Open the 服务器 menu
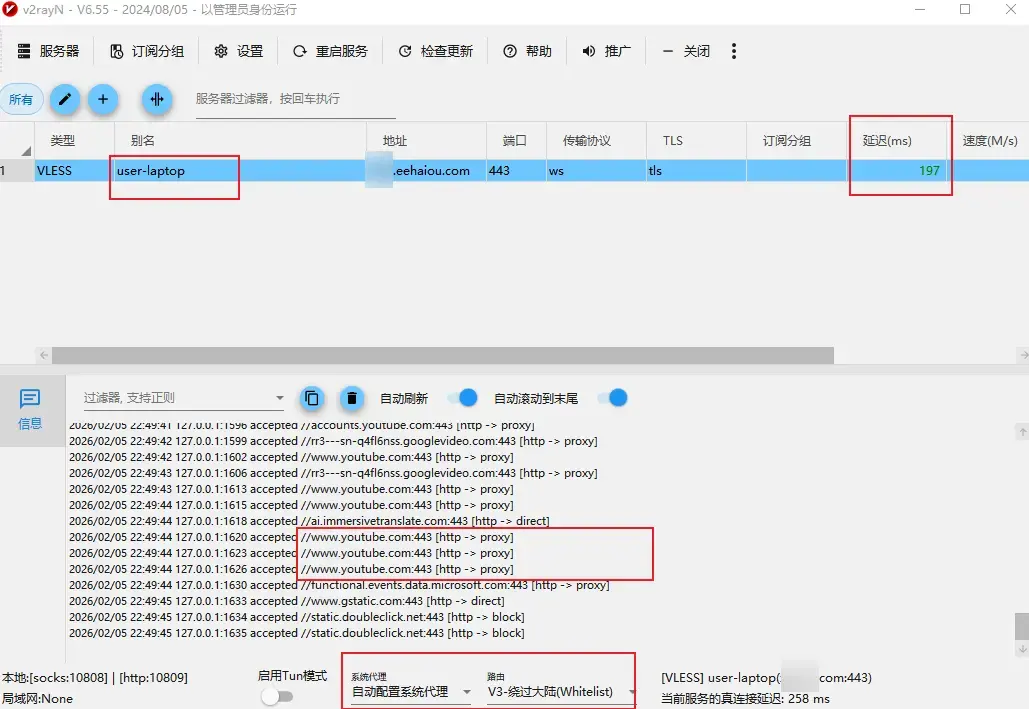 tap(48, 51)
